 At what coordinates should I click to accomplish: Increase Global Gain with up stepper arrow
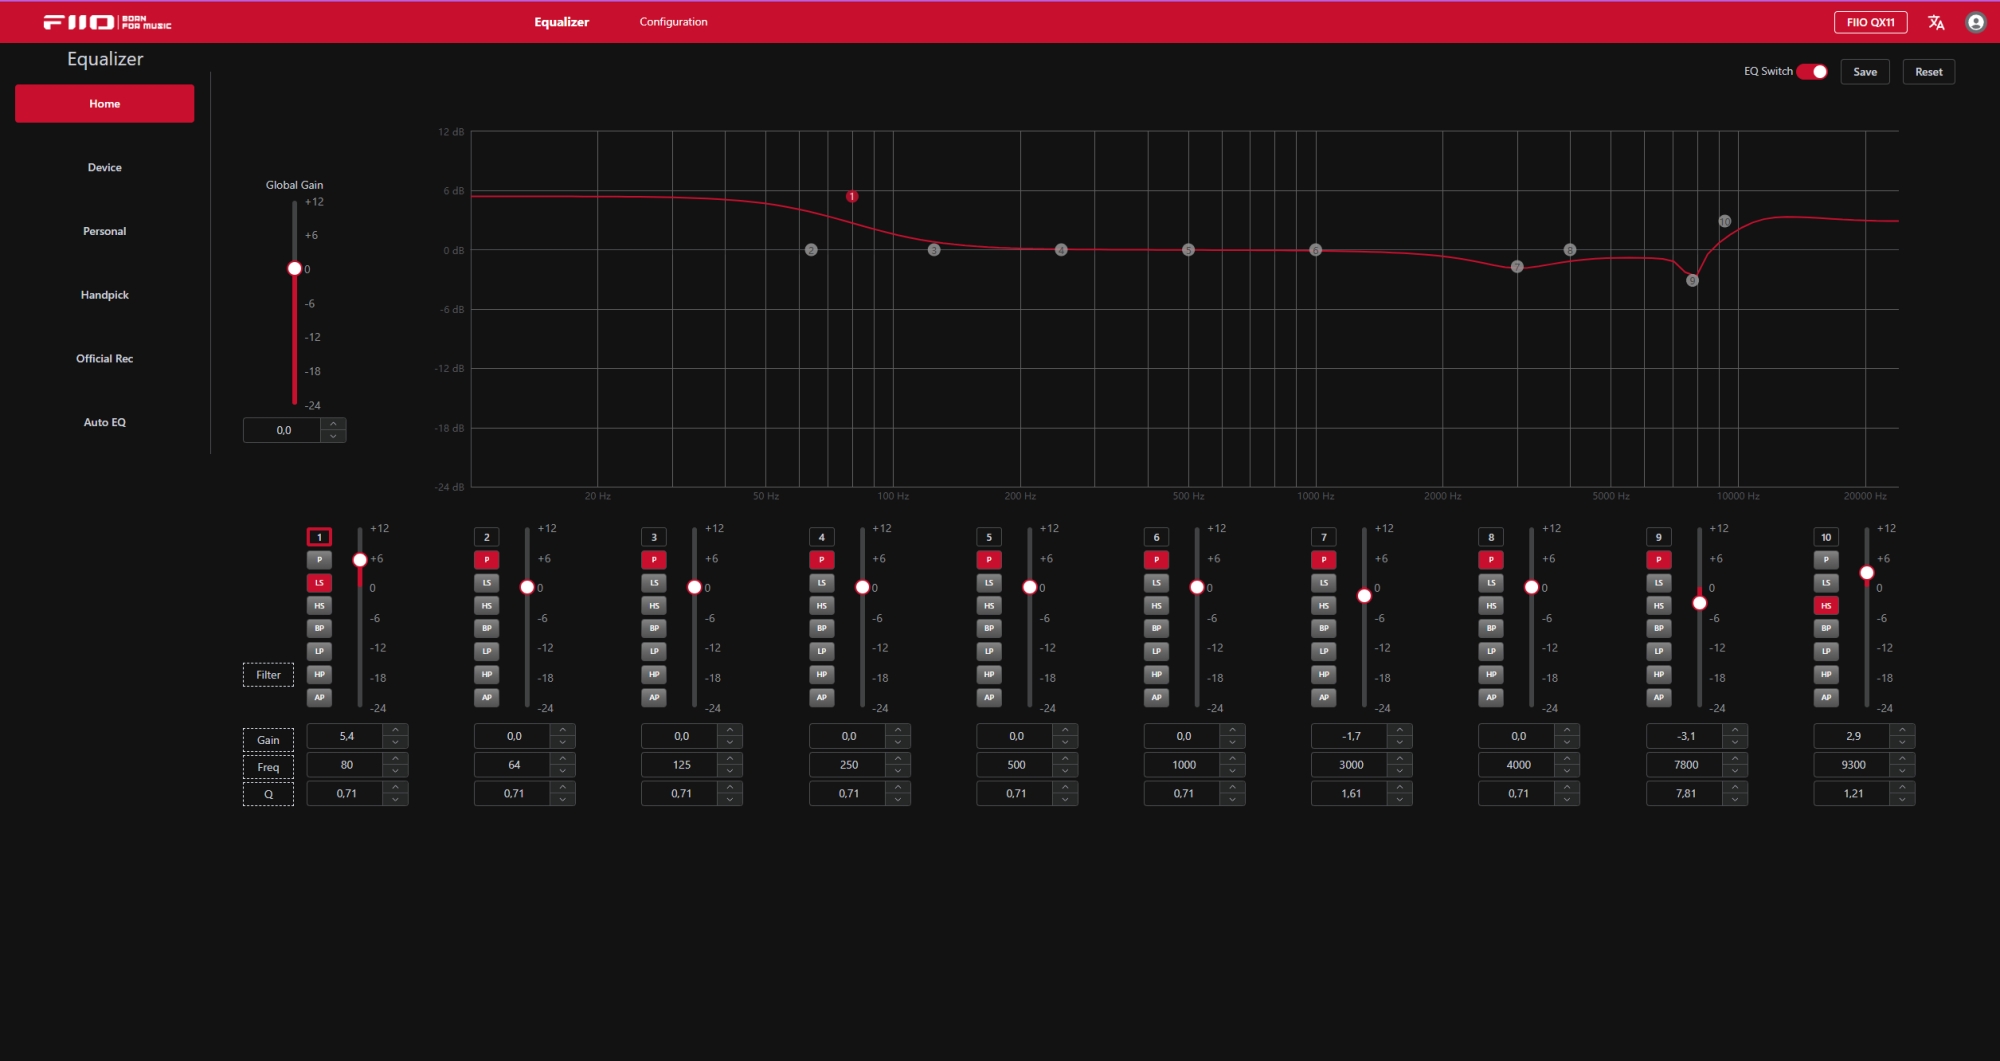coord(333,424)
